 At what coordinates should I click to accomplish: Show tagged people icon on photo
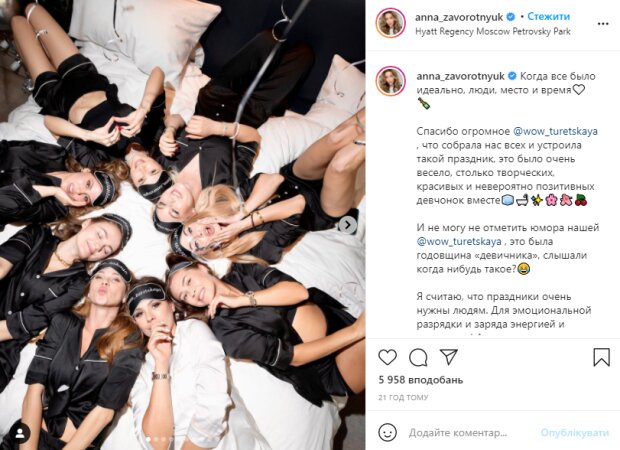click(20, 432)
